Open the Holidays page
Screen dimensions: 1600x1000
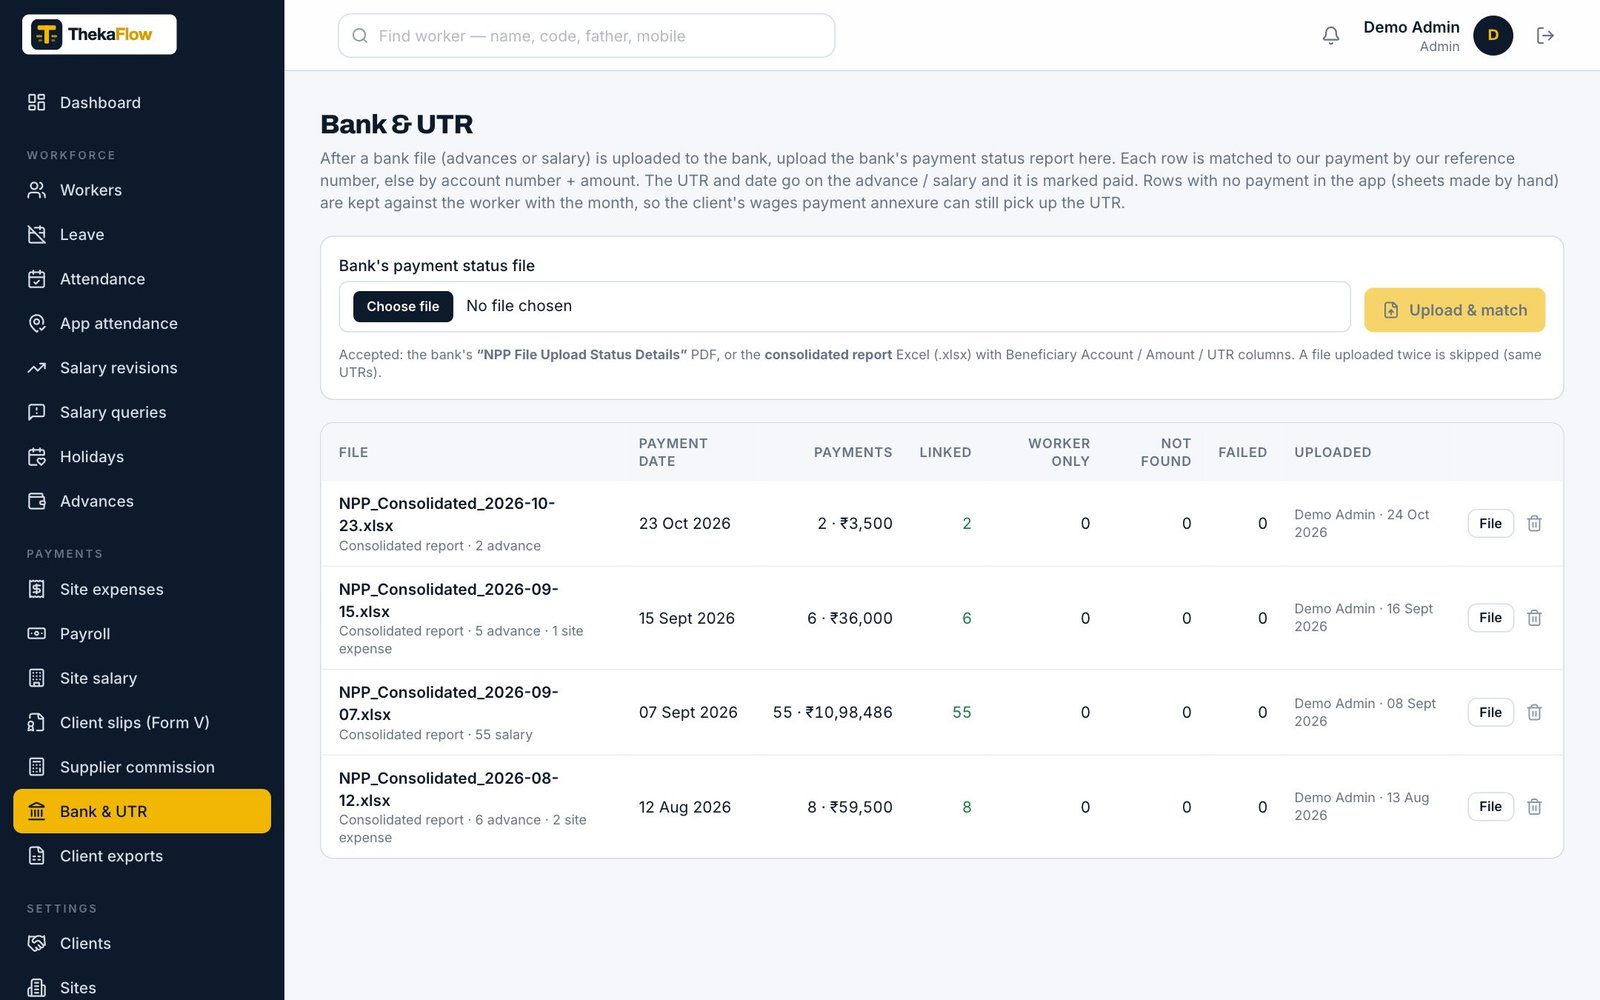click(x=142, y=457)
